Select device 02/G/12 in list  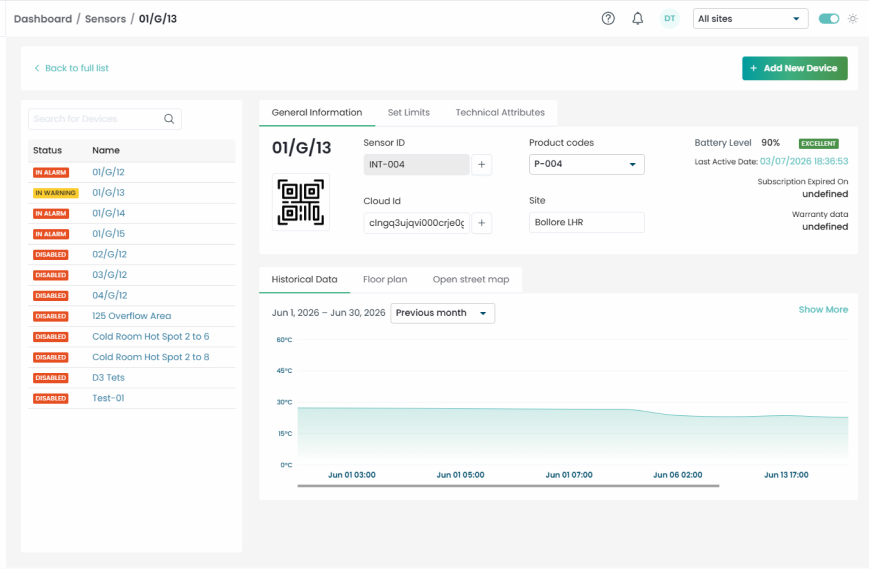point(109,254)
